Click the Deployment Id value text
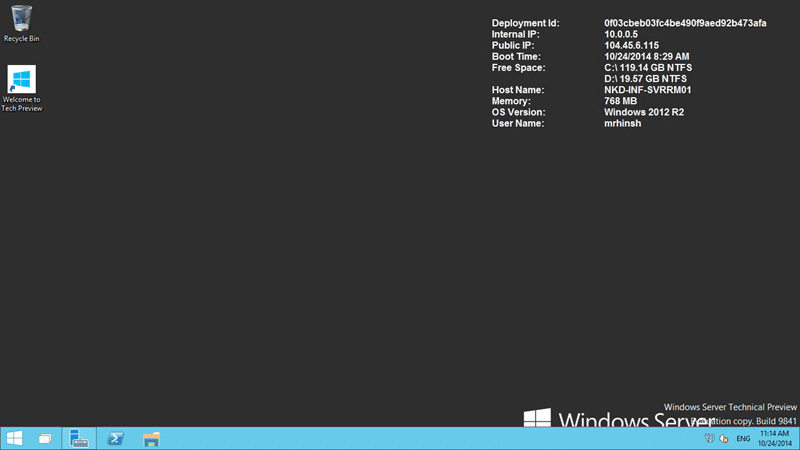 685,23
